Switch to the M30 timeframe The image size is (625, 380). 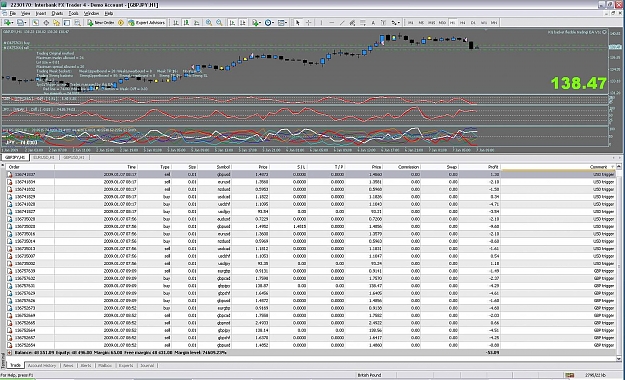(x=442, y=23)
